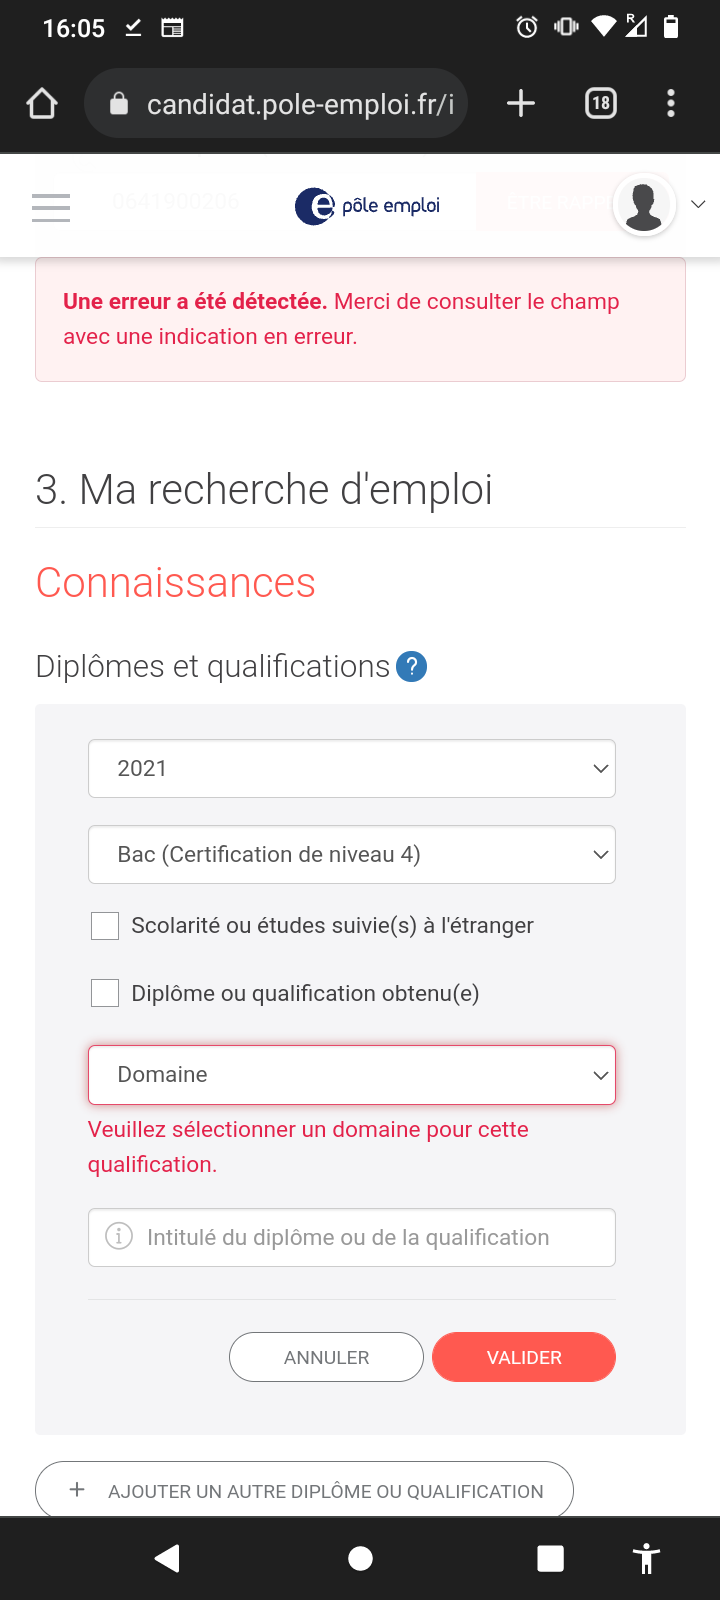This screenshot has width=720, height=1600.
Task: Open a new browser tab
Action: click(521, 103)
